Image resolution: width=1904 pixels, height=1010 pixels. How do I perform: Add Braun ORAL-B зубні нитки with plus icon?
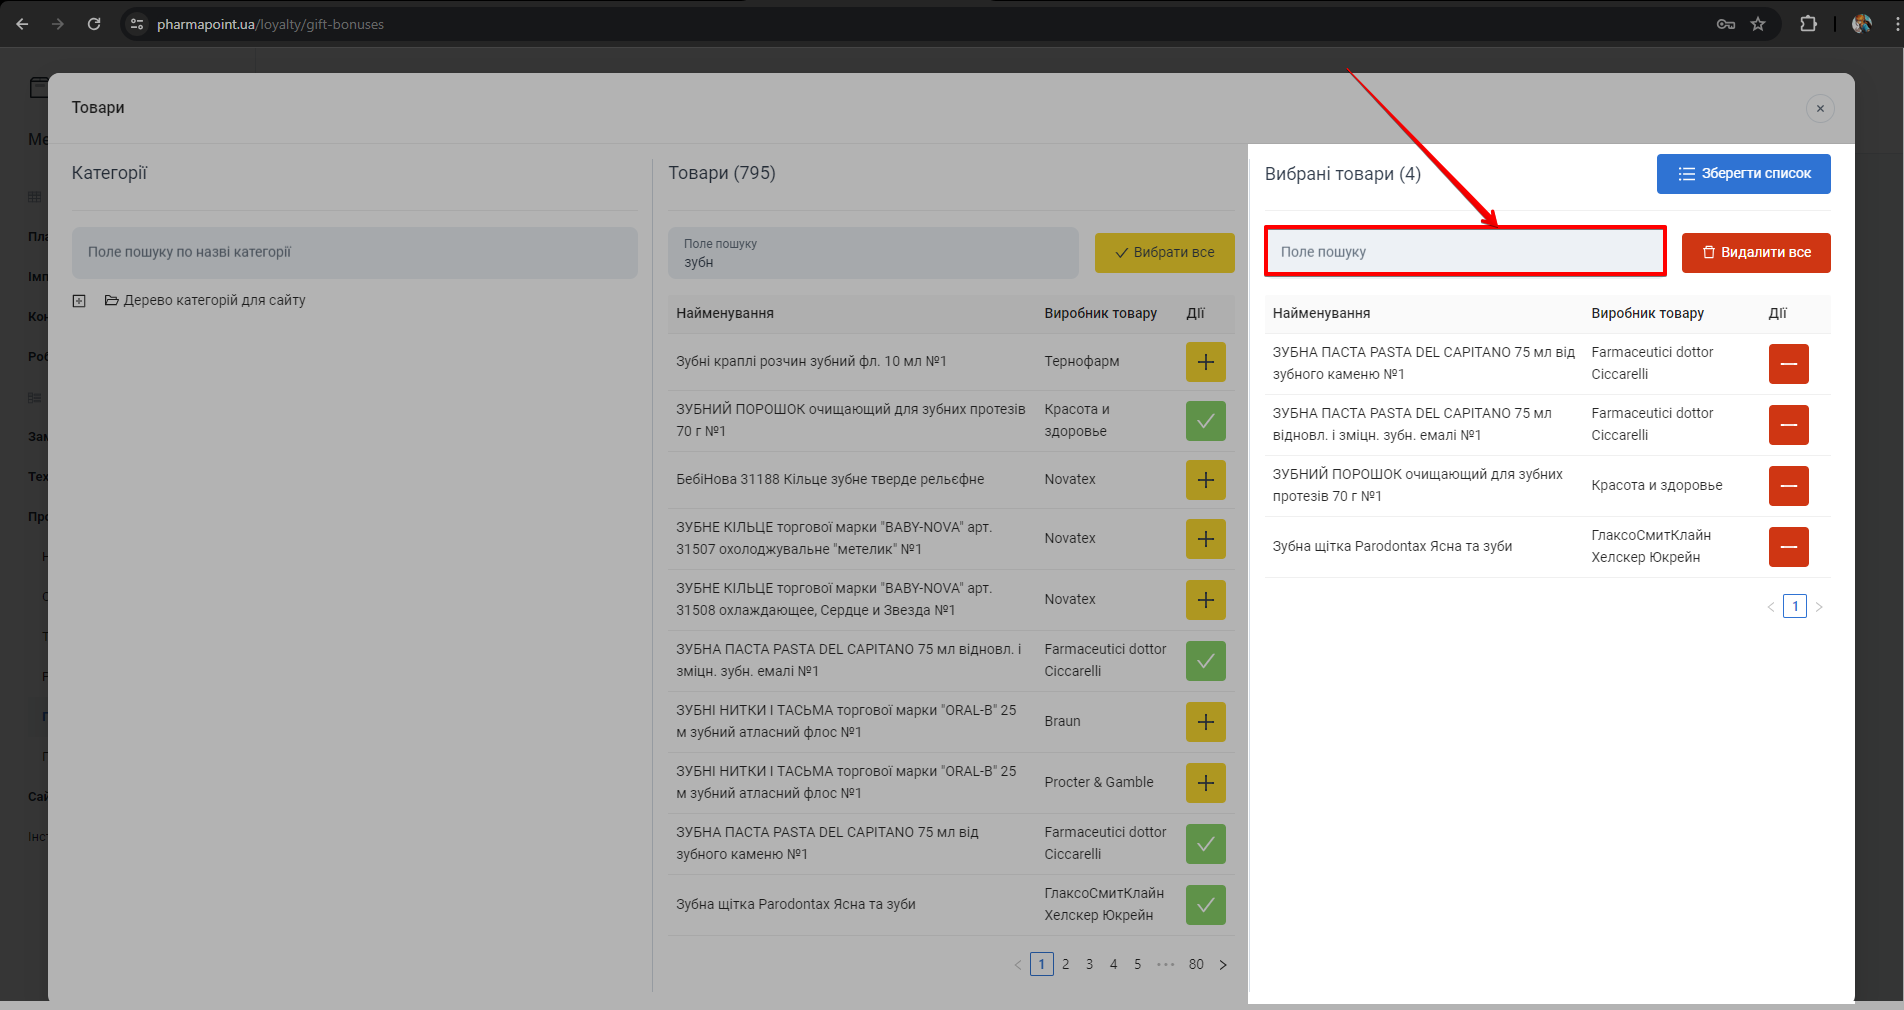(1205, 722)
